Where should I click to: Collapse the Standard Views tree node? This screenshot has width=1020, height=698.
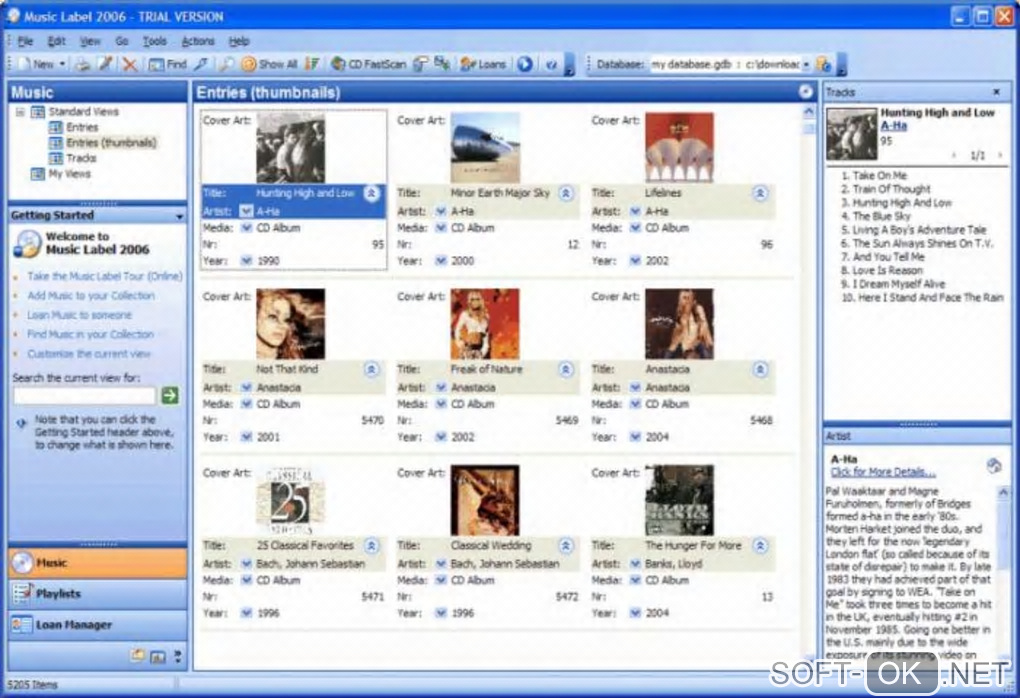pos(20,112)
